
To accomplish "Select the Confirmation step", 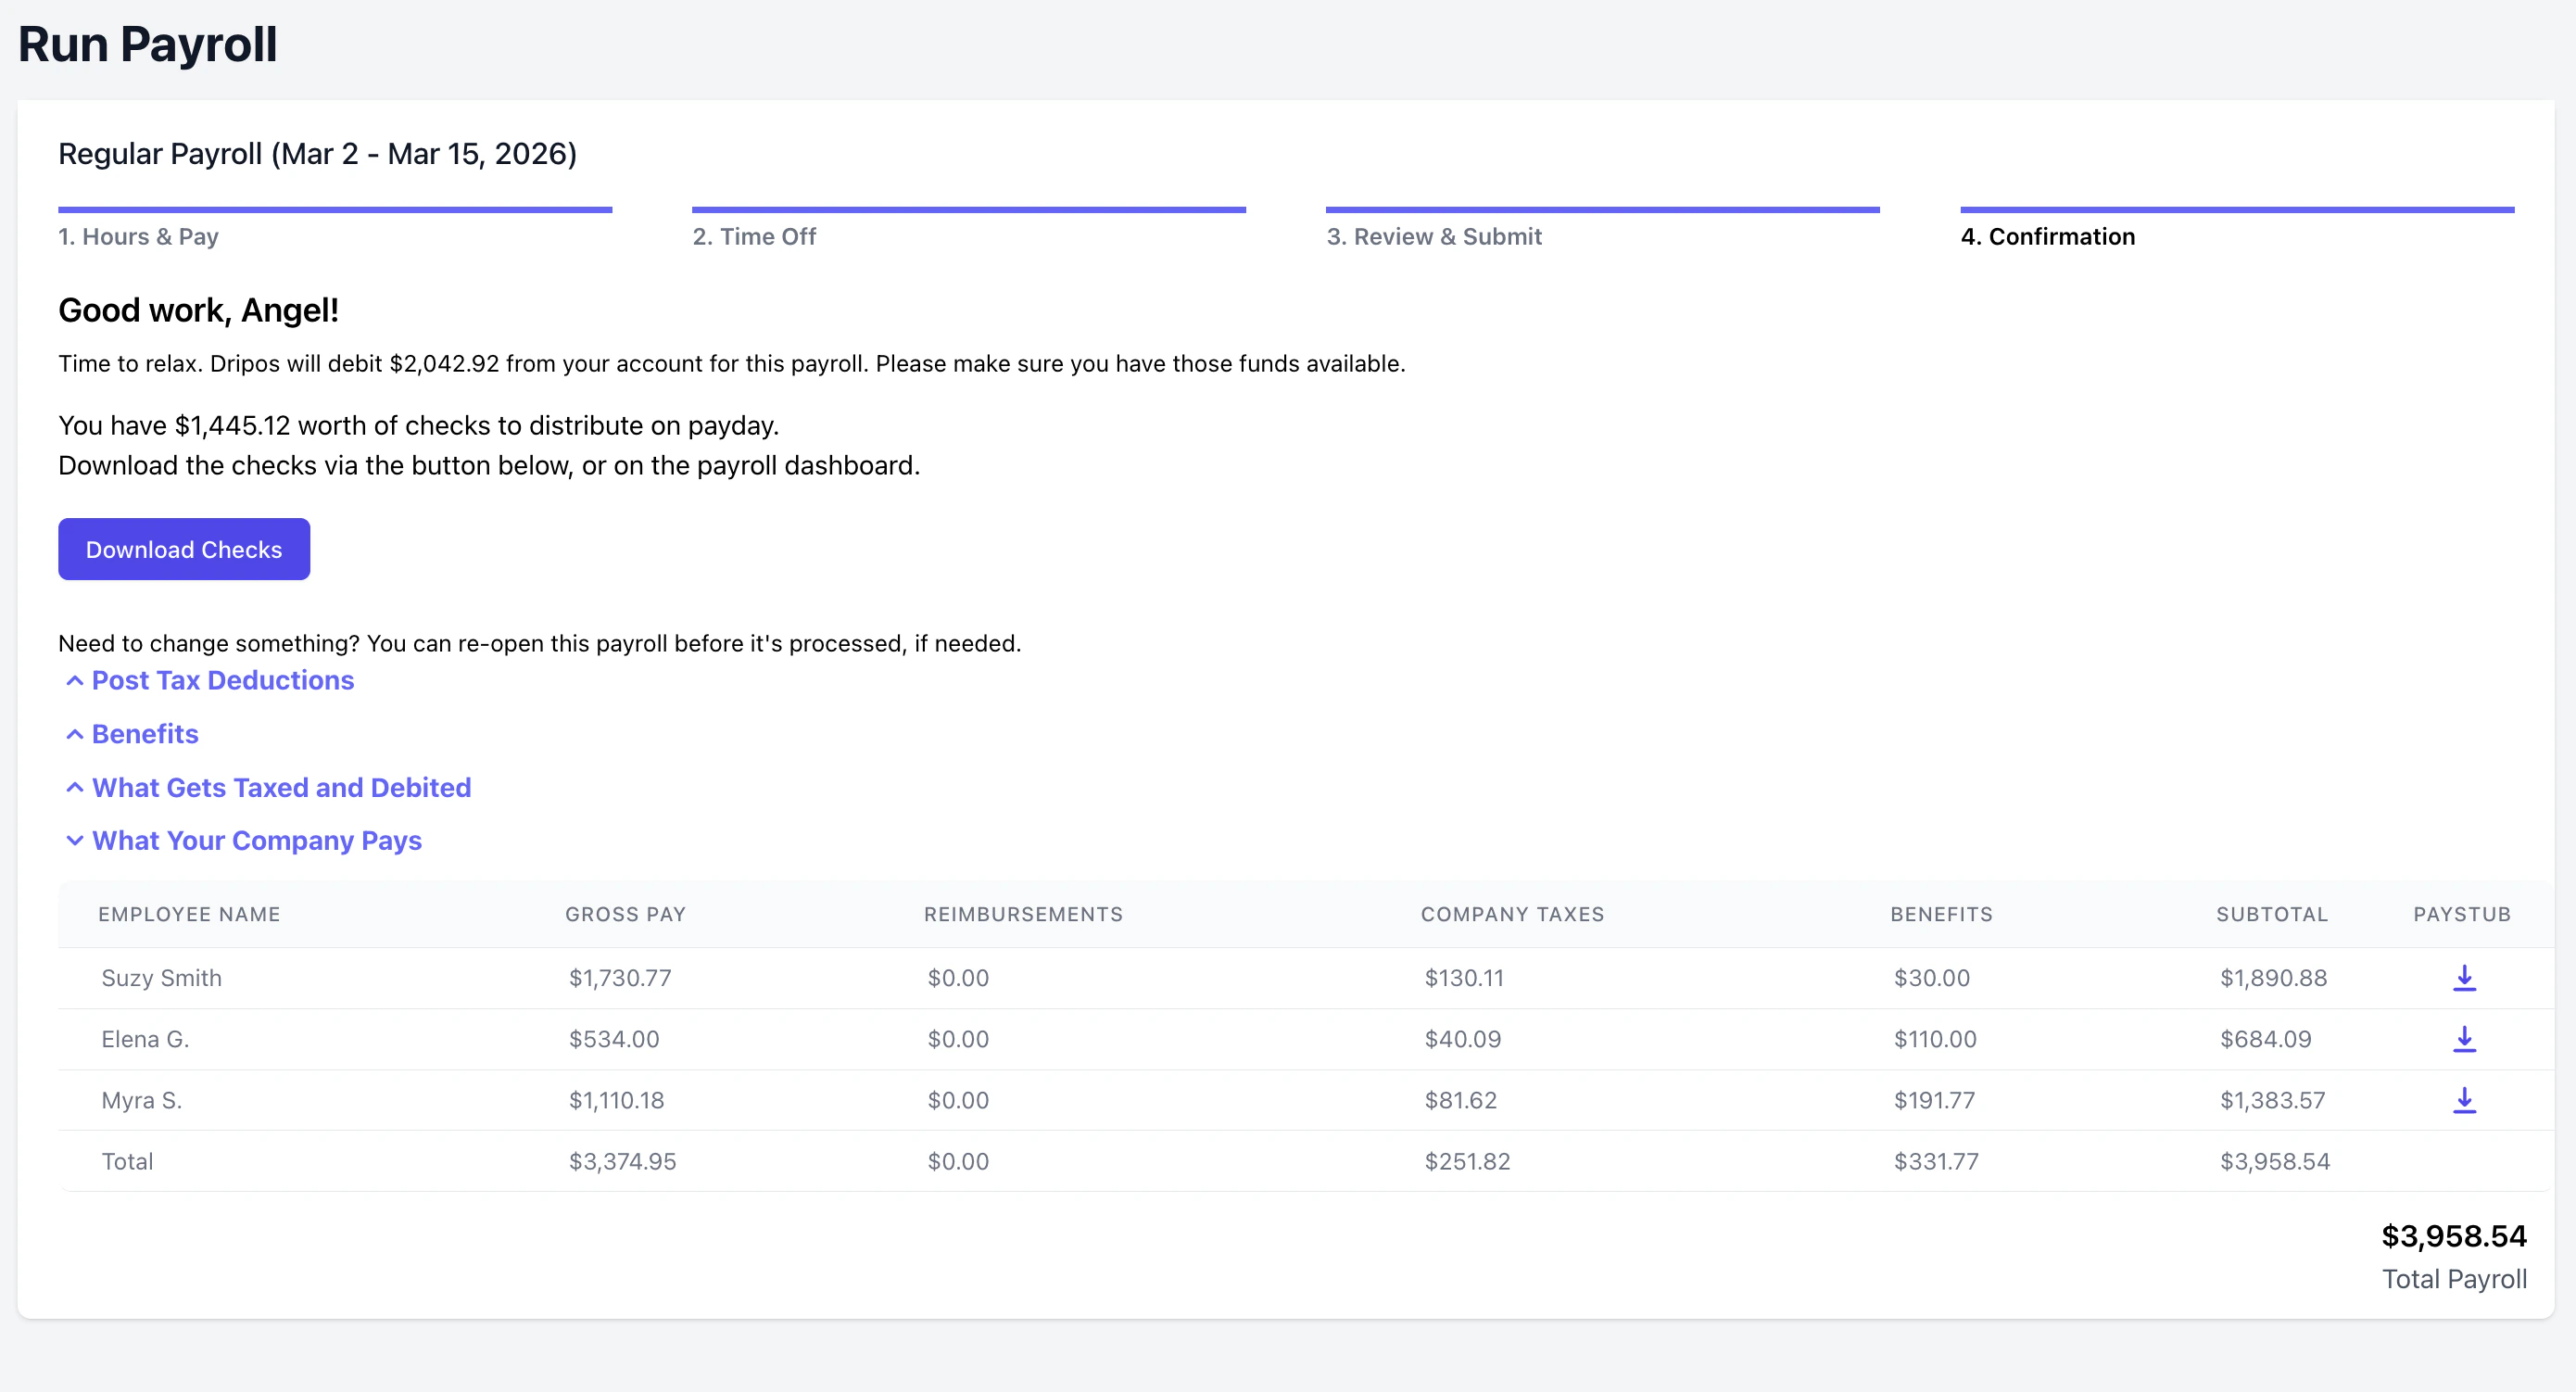I will (2047, 237).
